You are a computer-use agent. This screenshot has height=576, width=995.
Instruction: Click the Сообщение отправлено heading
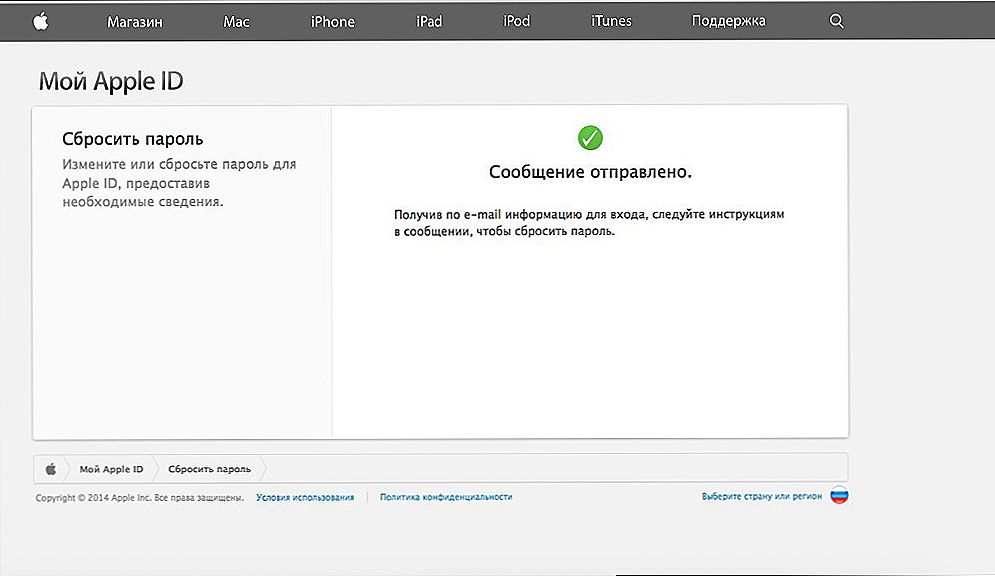[x=590, y=172]
